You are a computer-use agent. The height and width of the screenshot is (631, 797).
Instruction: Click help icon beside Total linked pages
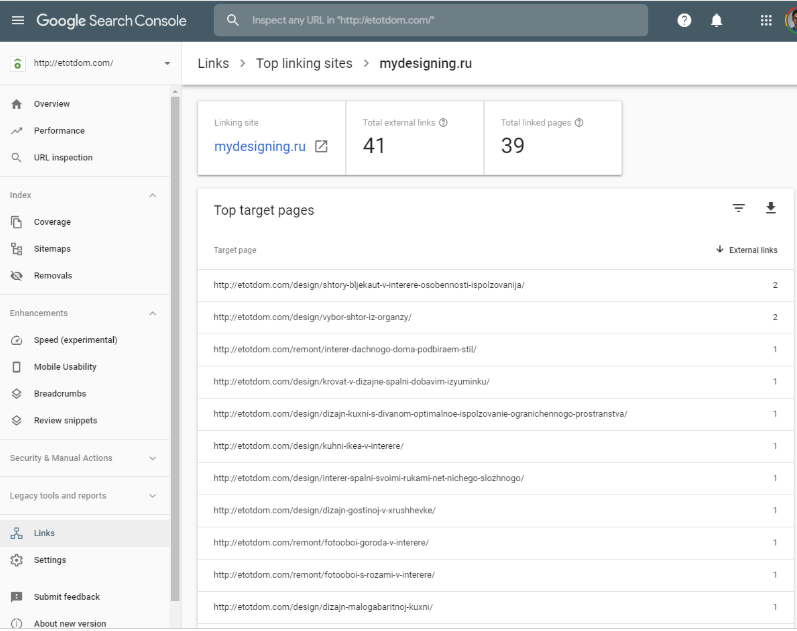click(x=579, y=123)
